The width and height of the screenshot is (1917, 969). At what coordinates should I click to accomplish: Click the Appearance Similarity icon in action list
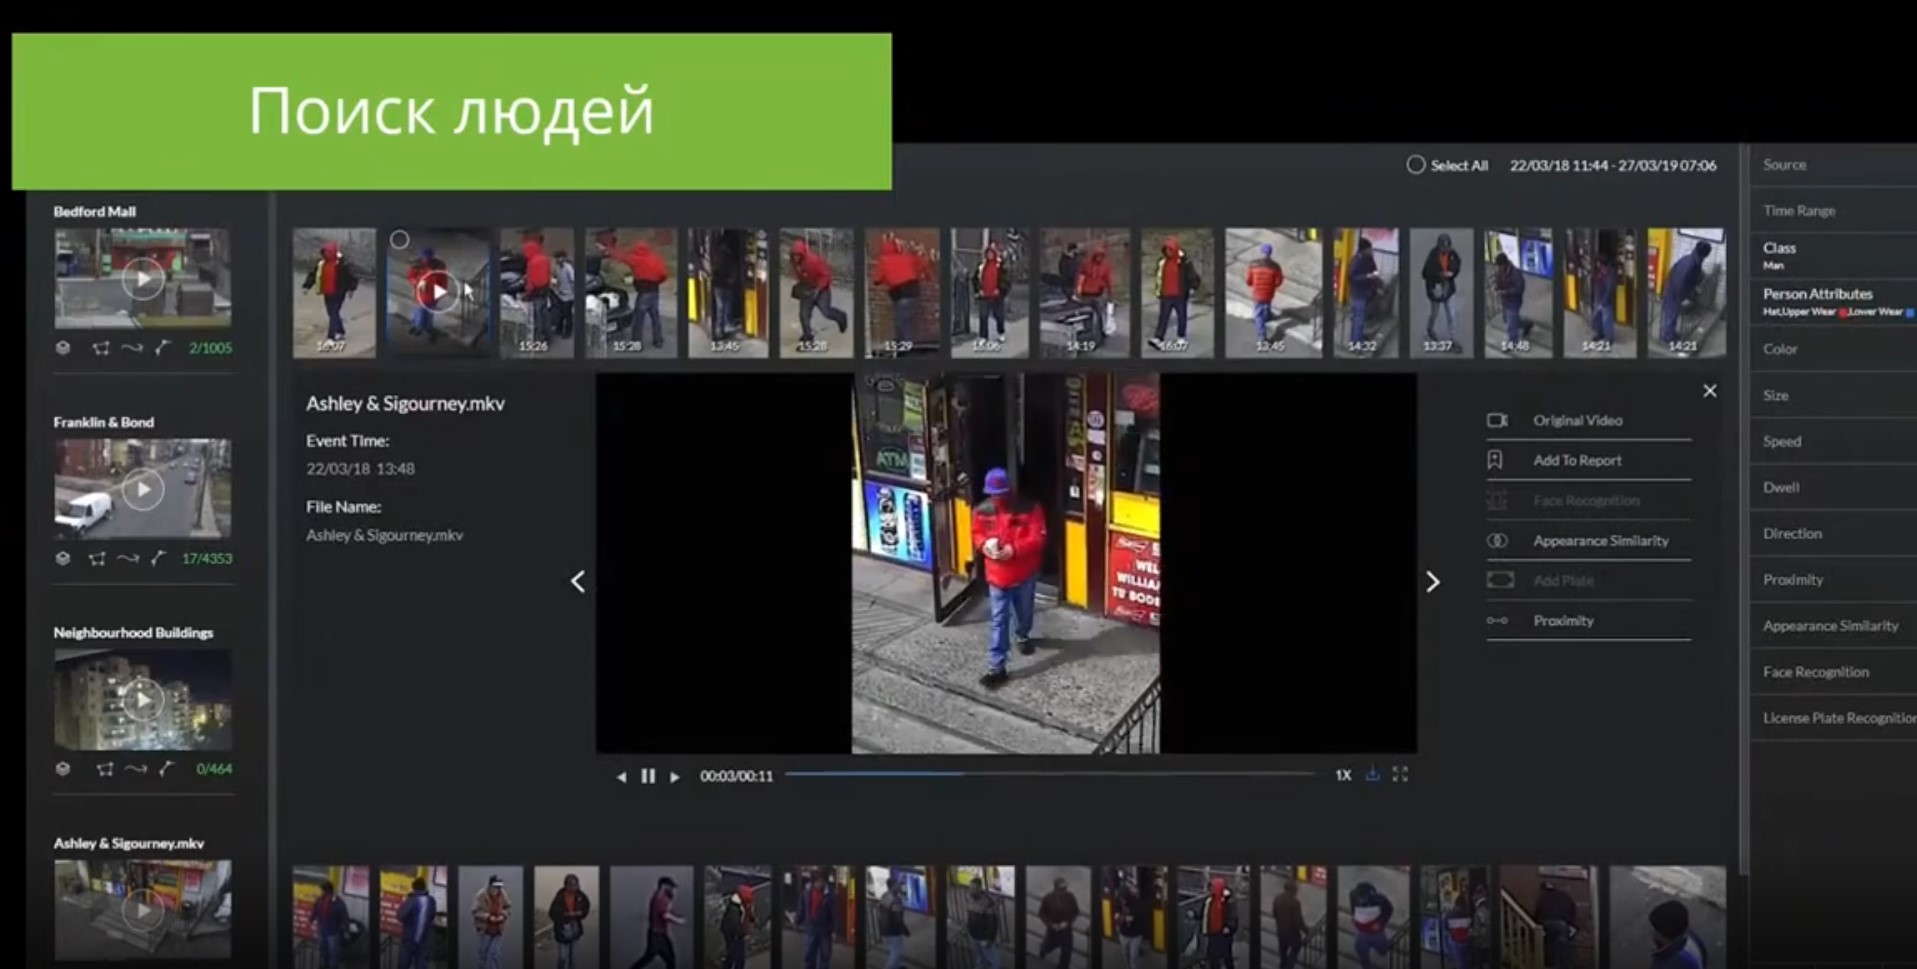[x=1497, y=540]
